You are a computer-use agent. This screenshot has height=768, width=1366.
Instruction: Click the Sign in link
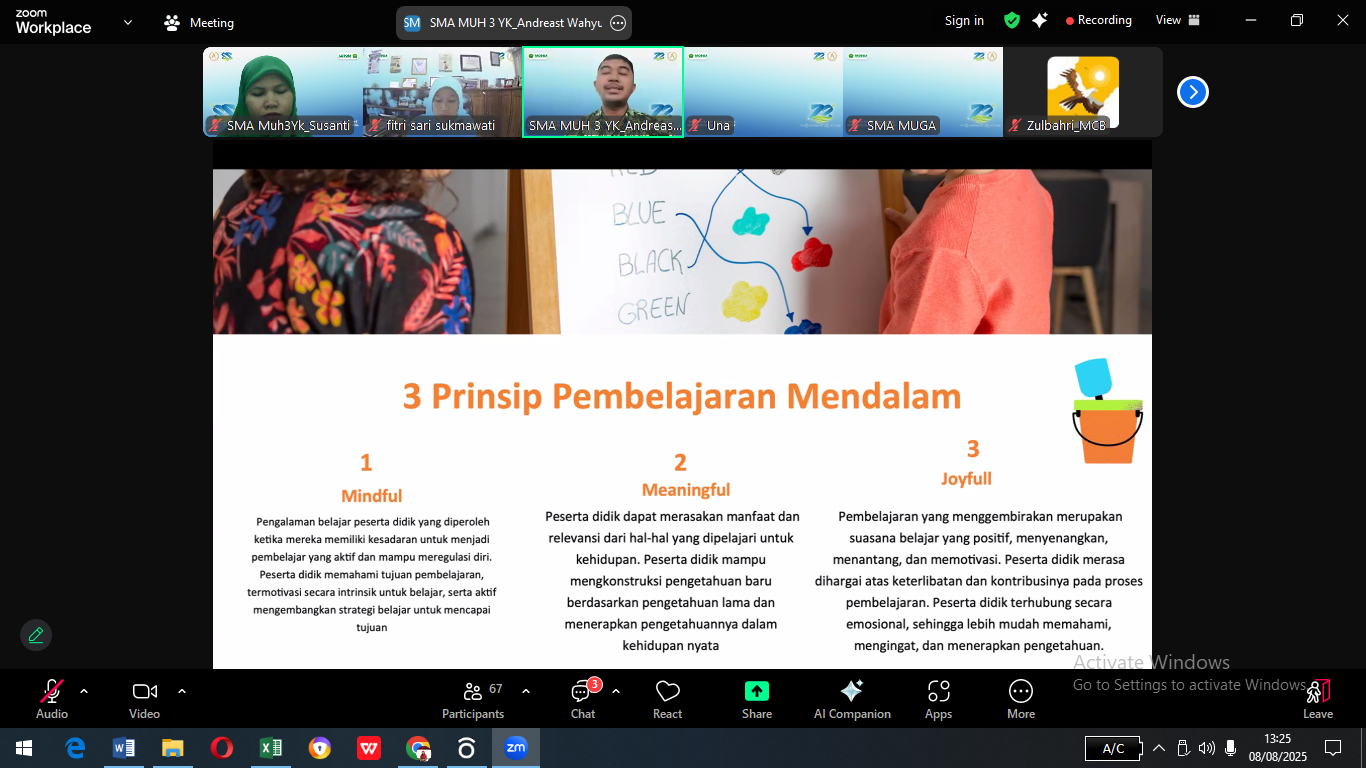964,21
